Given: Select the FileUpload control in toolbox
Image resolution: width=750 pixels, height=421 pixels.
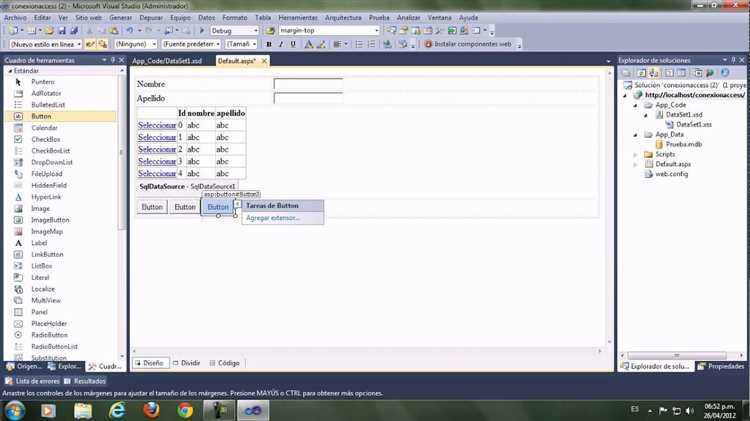Looking at the screenshot, I should coord(46,174).
